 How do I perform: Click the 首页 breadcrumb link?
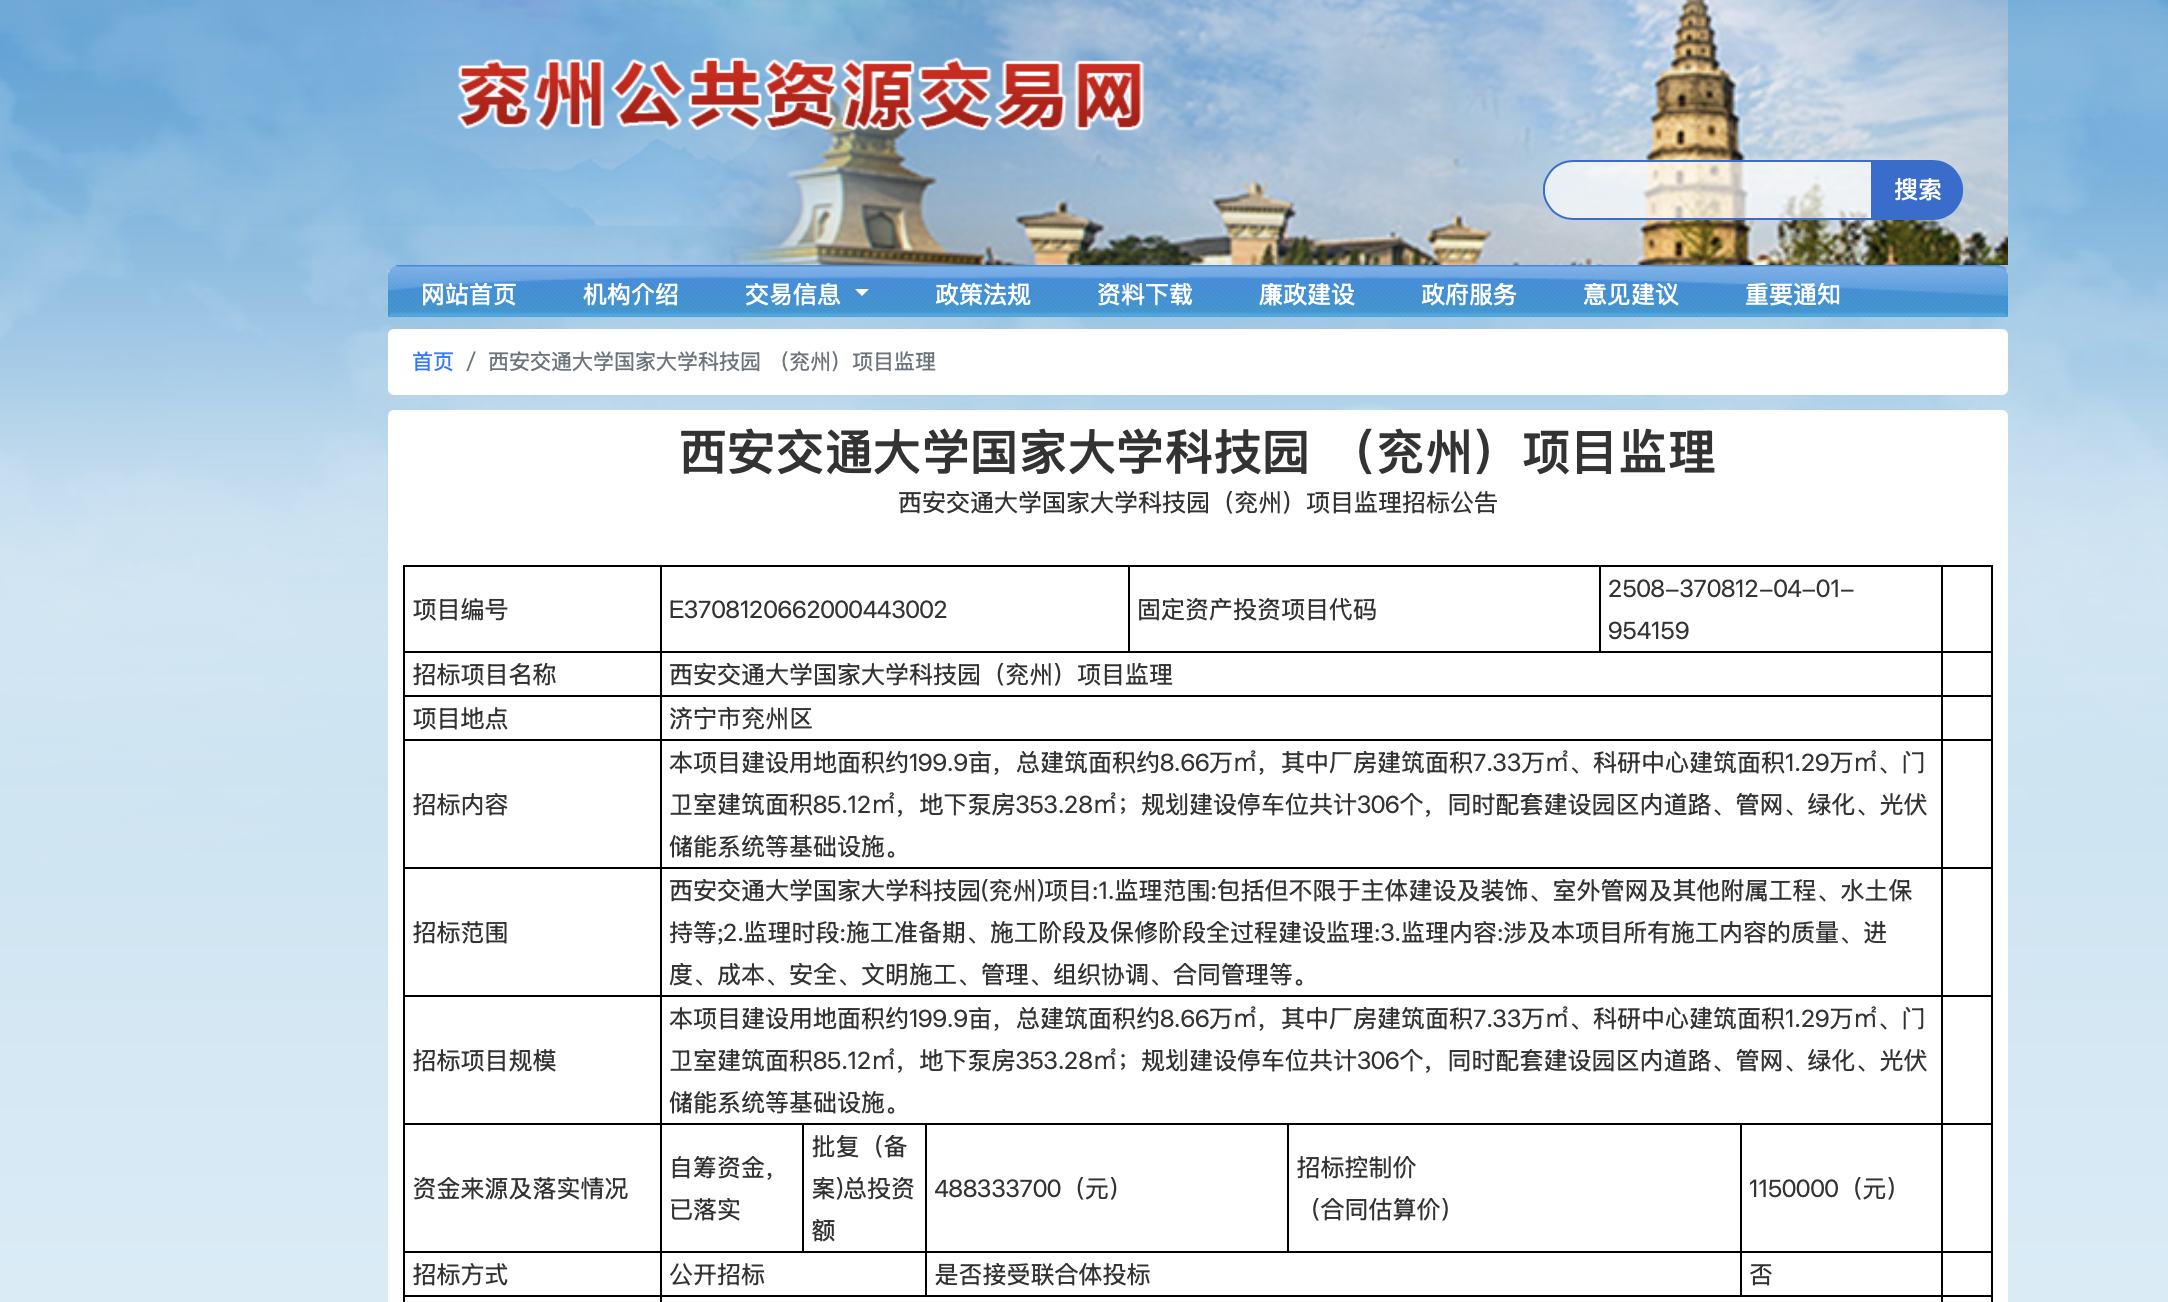(x=432, y=362)
